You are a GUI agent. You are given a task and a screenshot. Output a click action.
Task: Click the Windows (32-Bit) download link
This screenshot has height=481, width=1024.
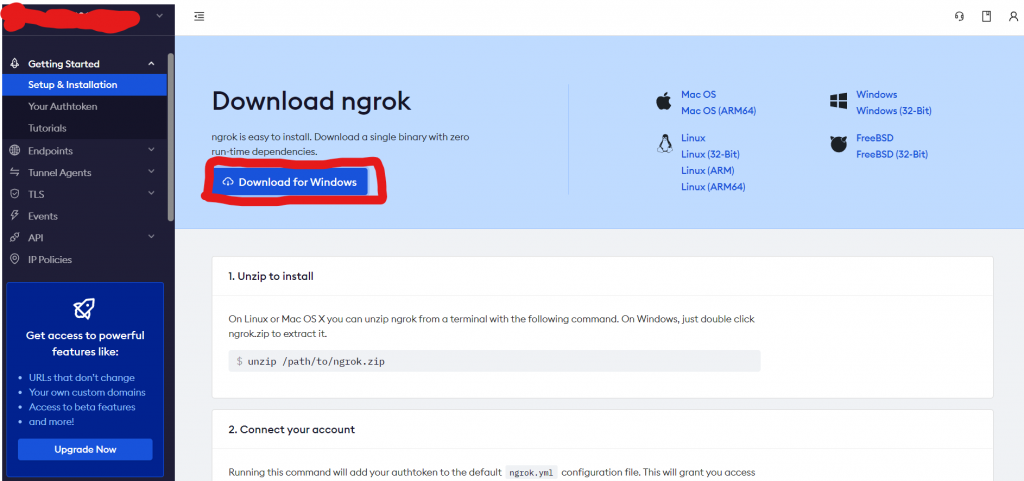coord(893,111)
